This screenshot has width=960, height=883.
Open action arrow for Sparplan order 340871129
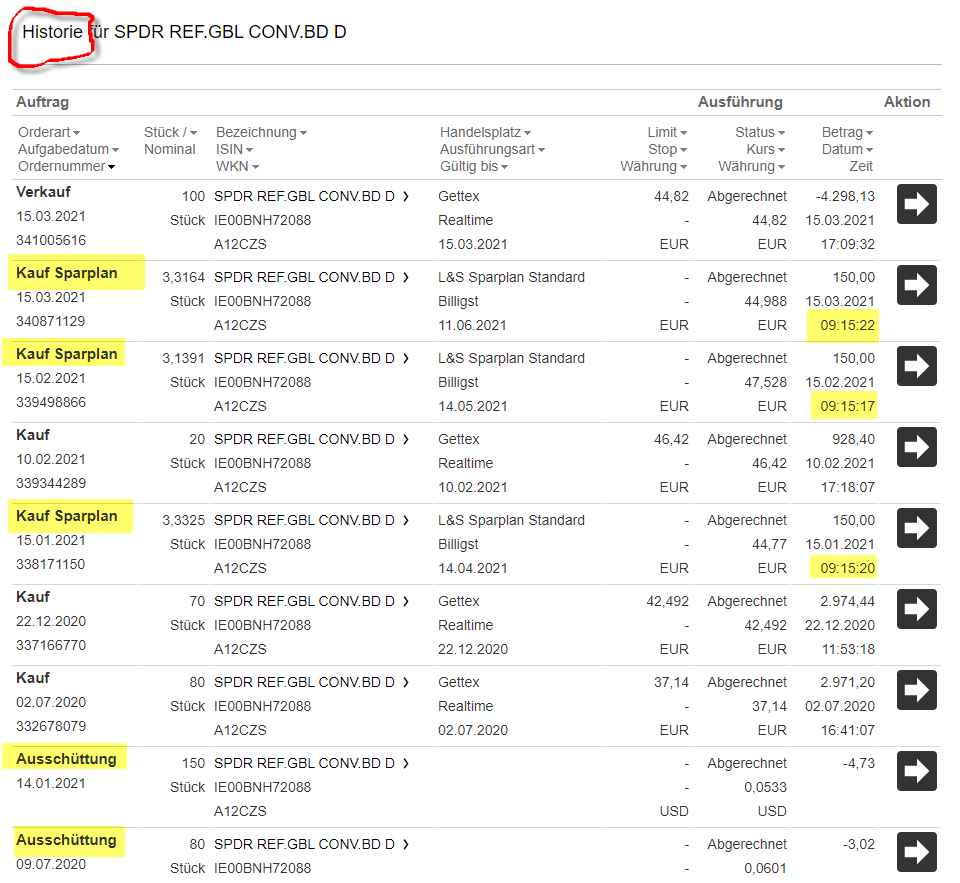(x=917, y=285)
